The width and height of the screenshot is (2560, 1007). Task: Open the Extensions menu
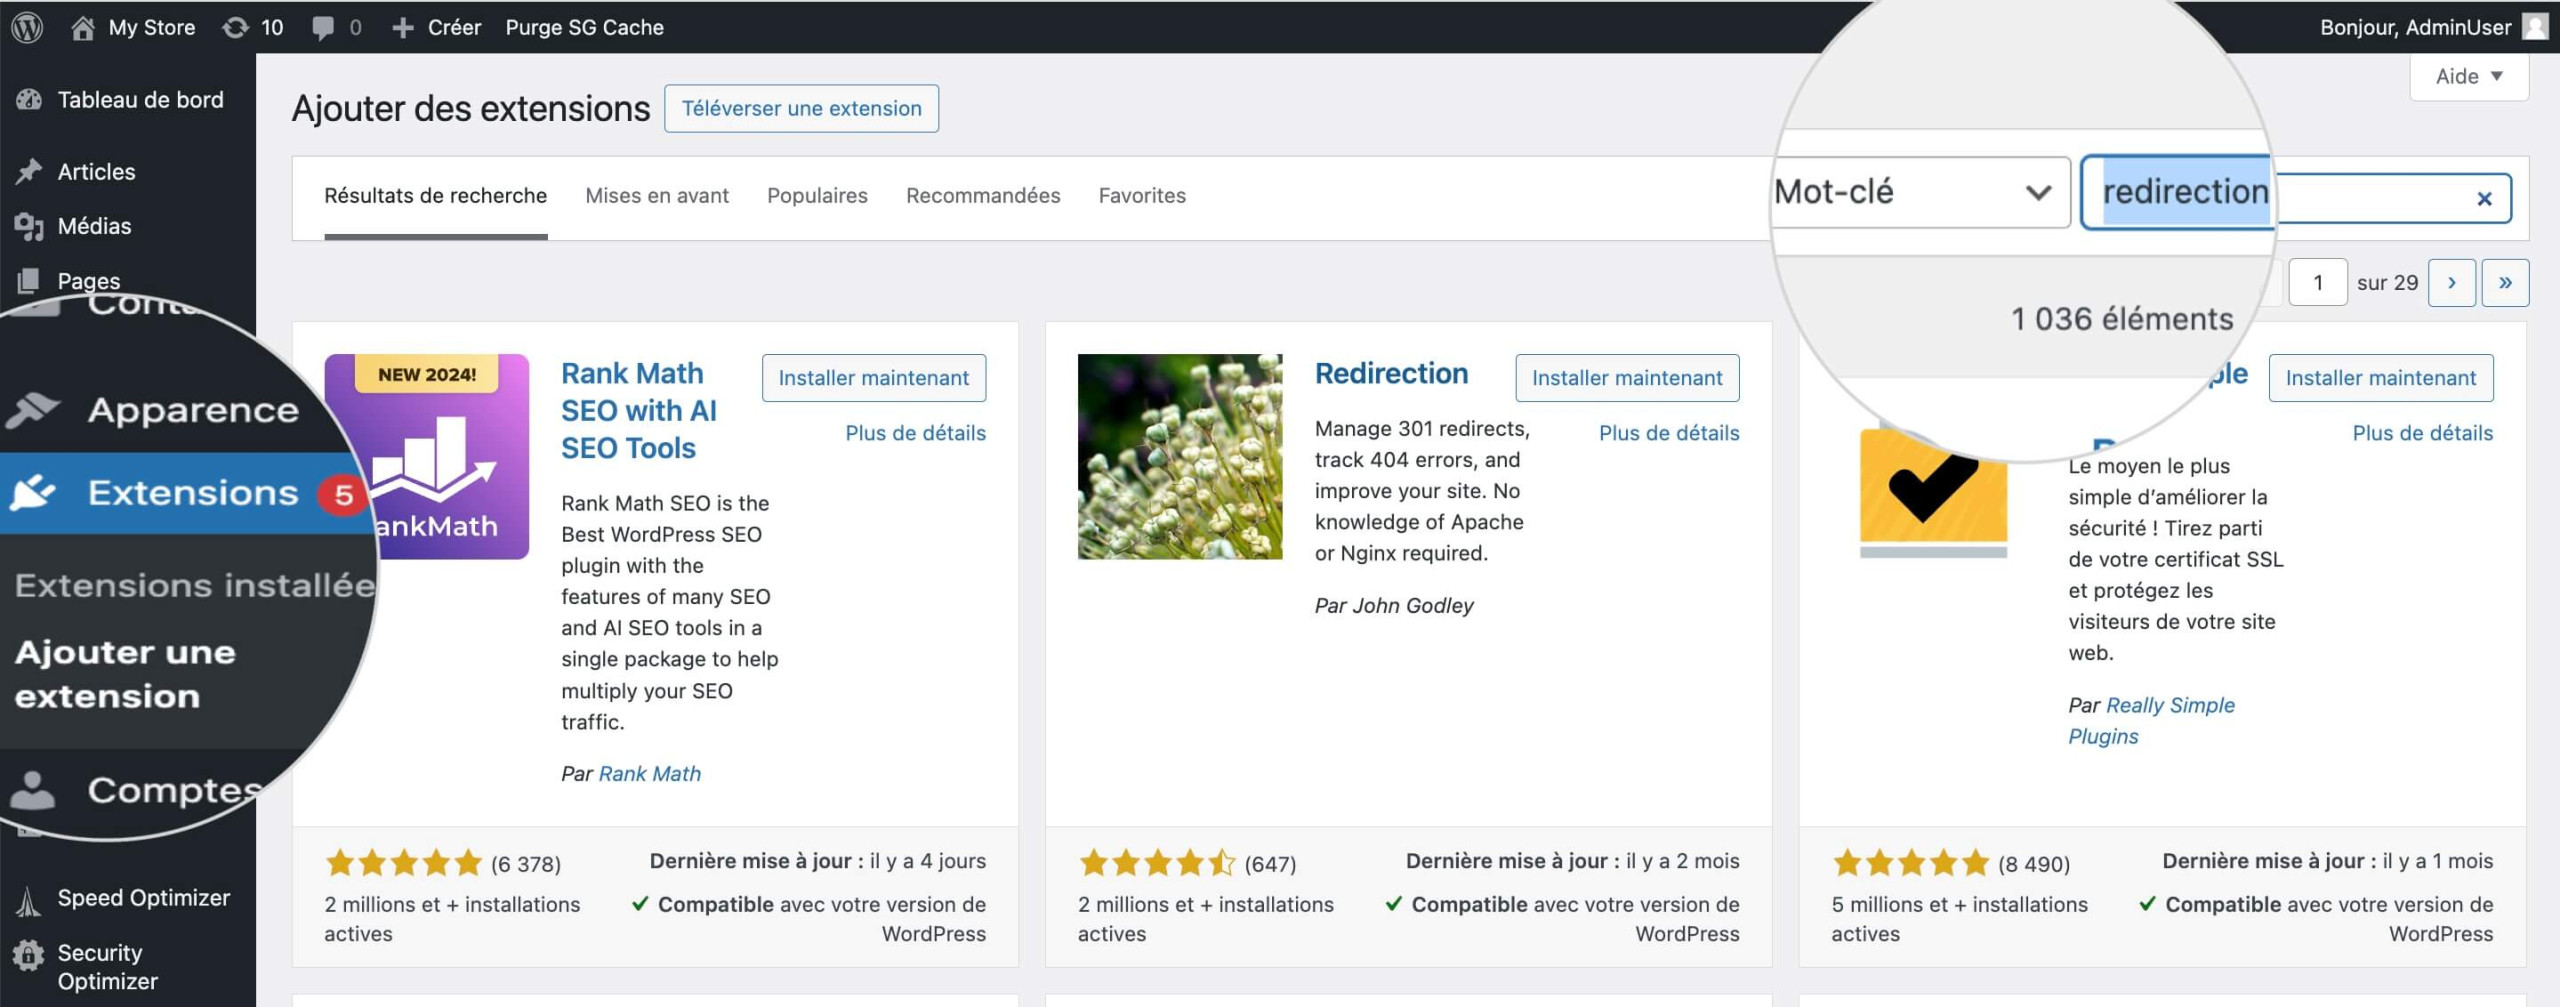tap(193, 492)
